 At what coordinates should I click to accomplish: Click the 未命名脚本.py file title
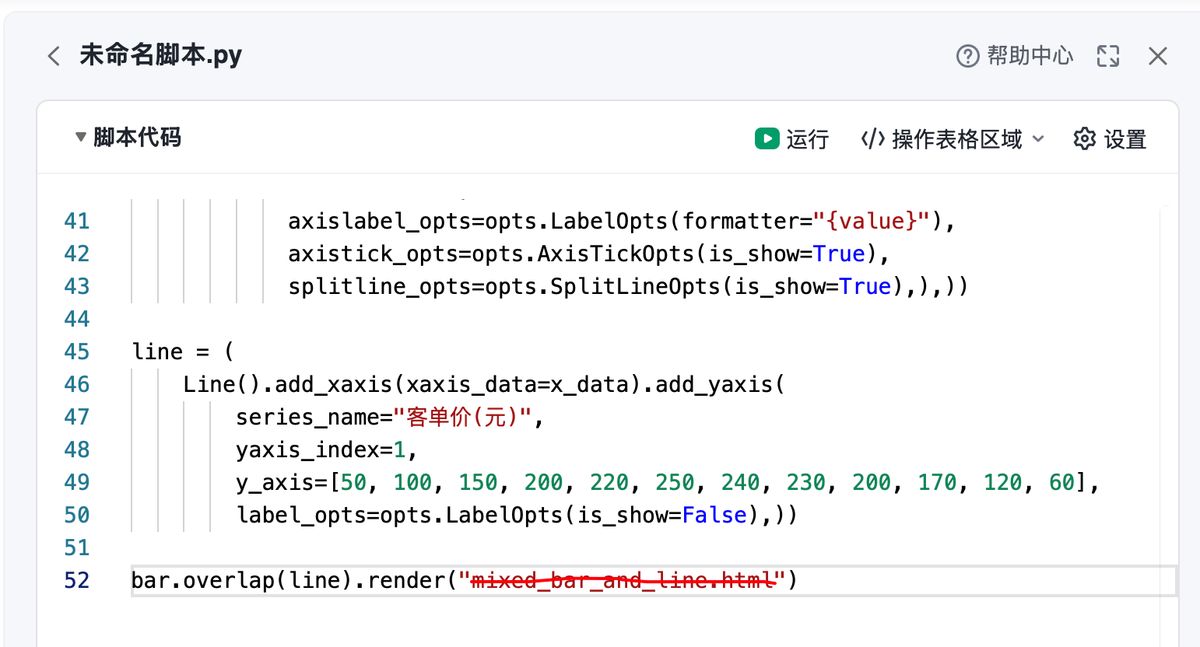(160, 55)
